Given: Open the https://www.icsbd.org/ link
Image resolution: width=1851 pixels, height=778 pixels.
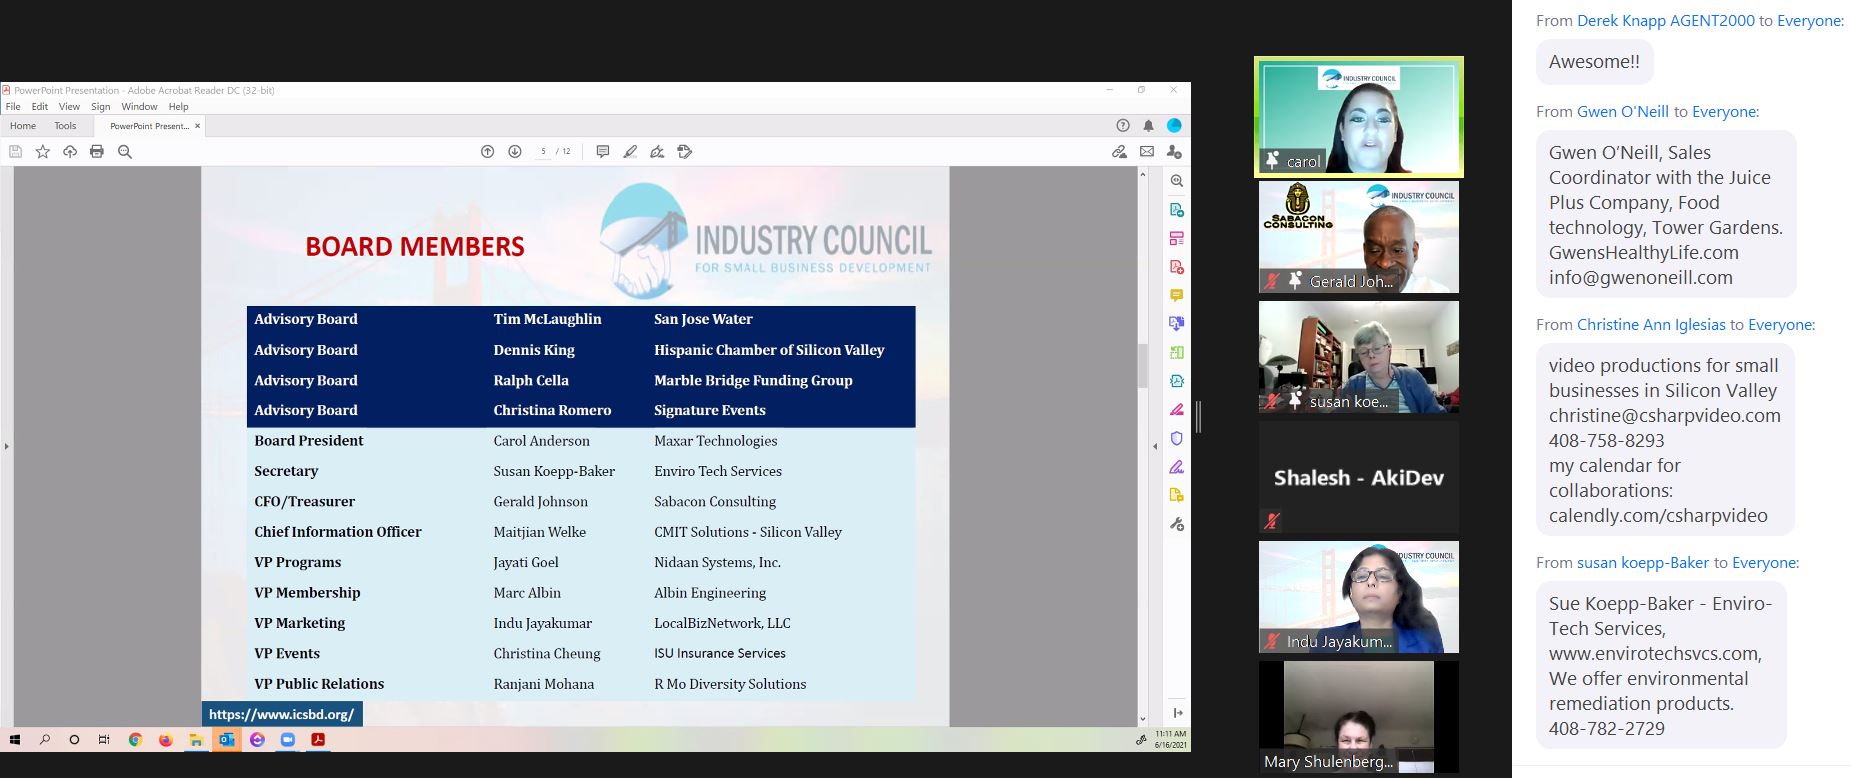Looking at the screenshot, I should point(282,714).
